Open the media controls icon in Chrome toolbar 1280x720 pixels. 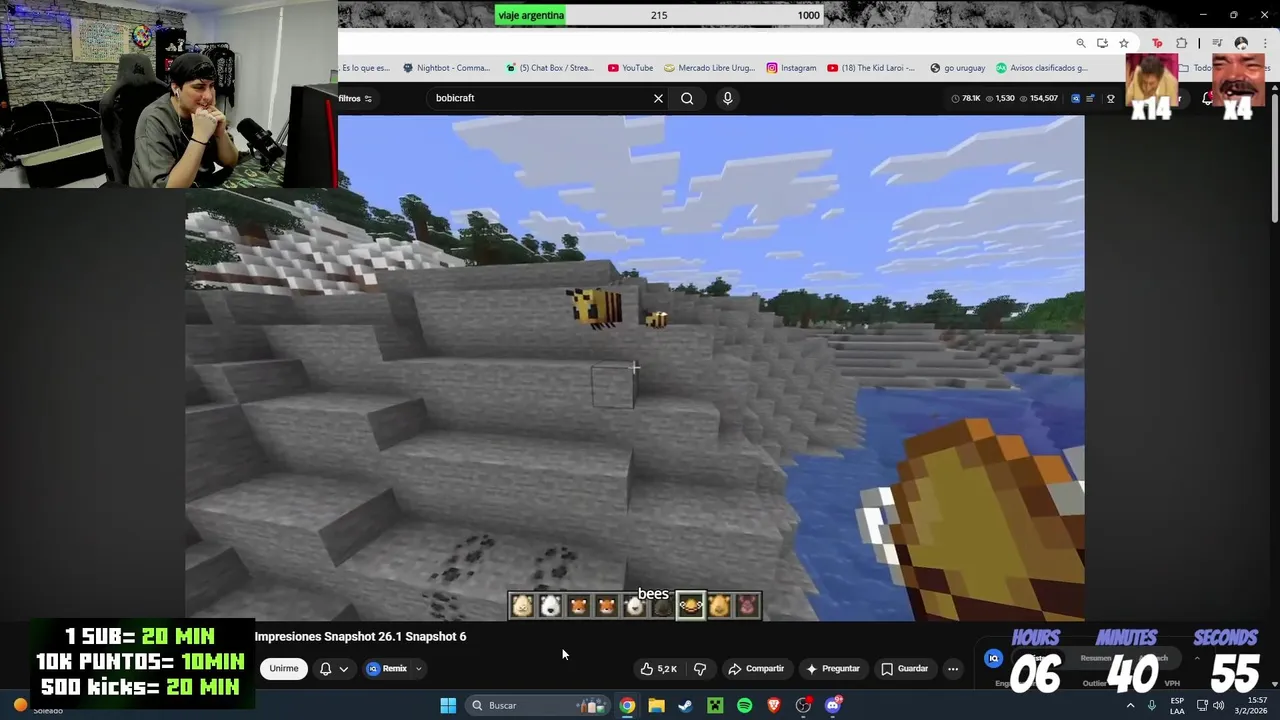point(1217,43)
